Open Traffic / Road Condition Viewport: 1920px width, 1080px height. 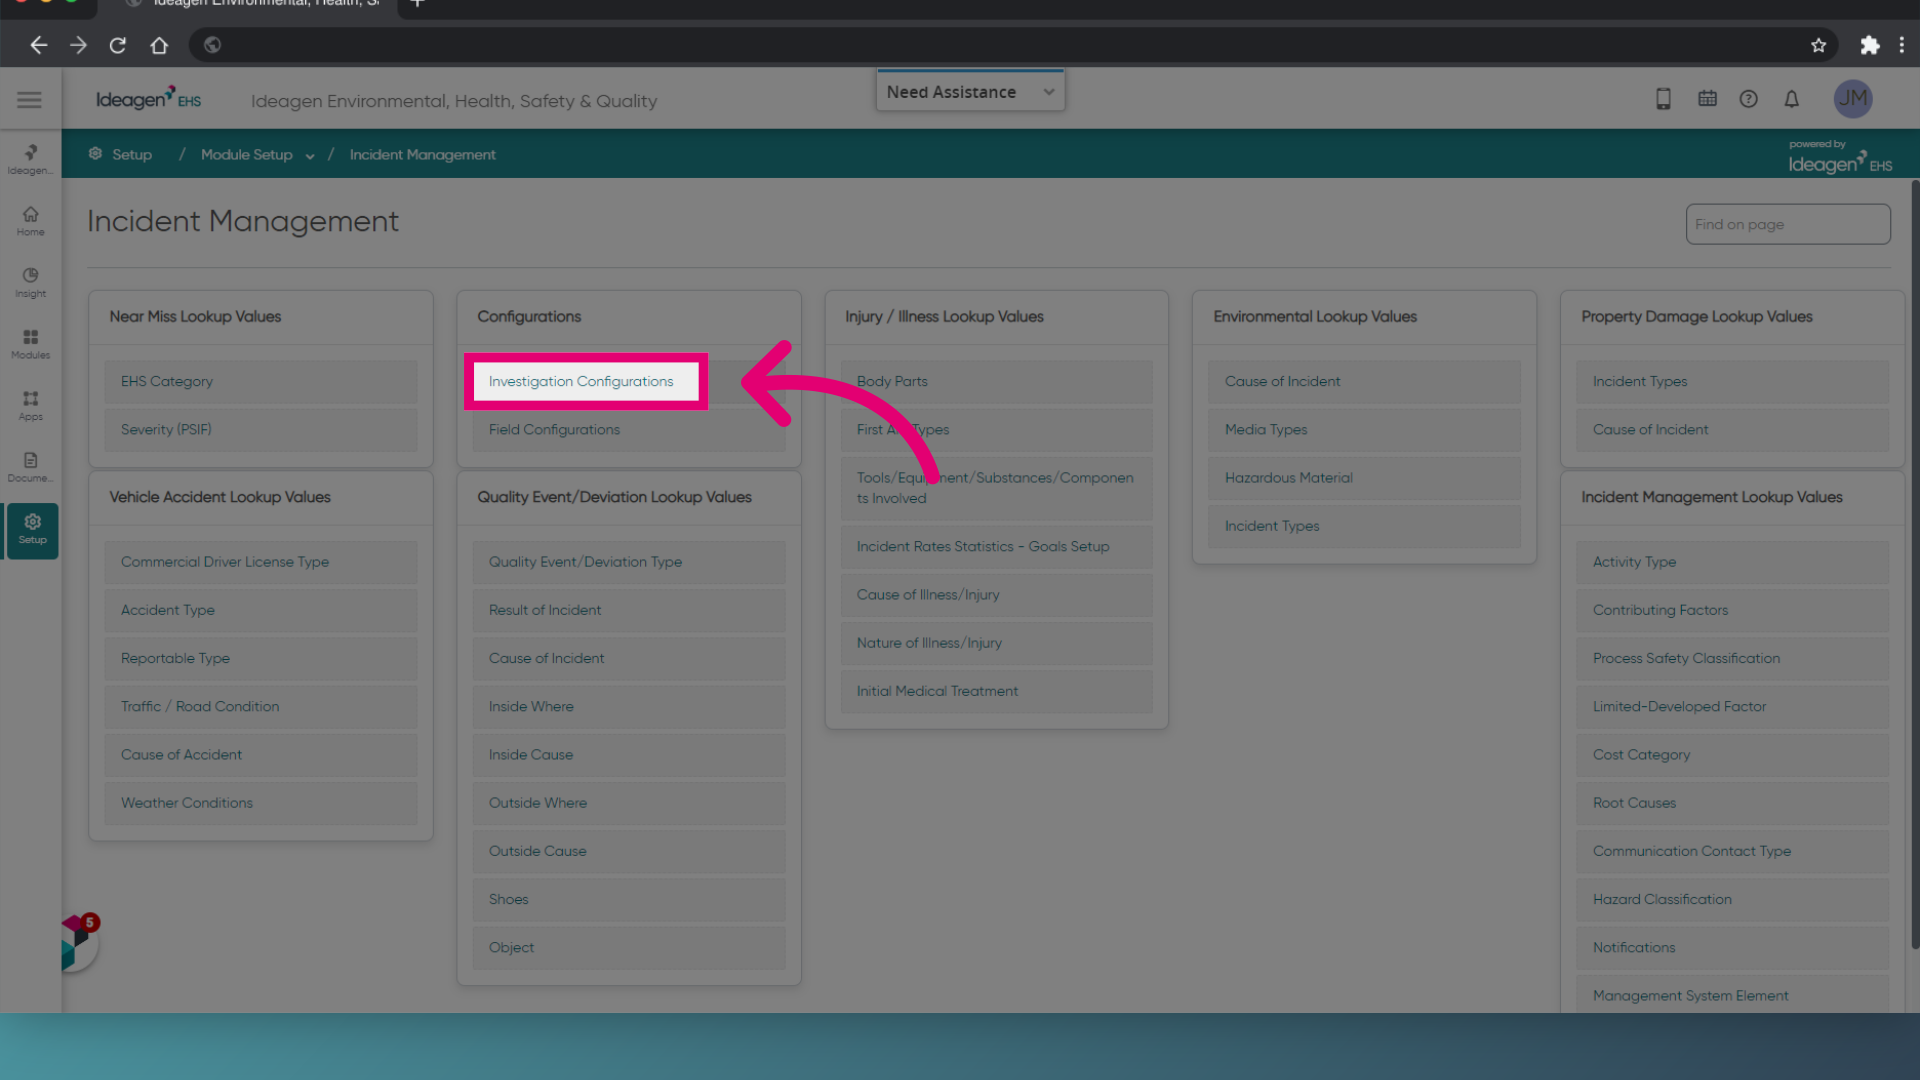coord(260,706)
